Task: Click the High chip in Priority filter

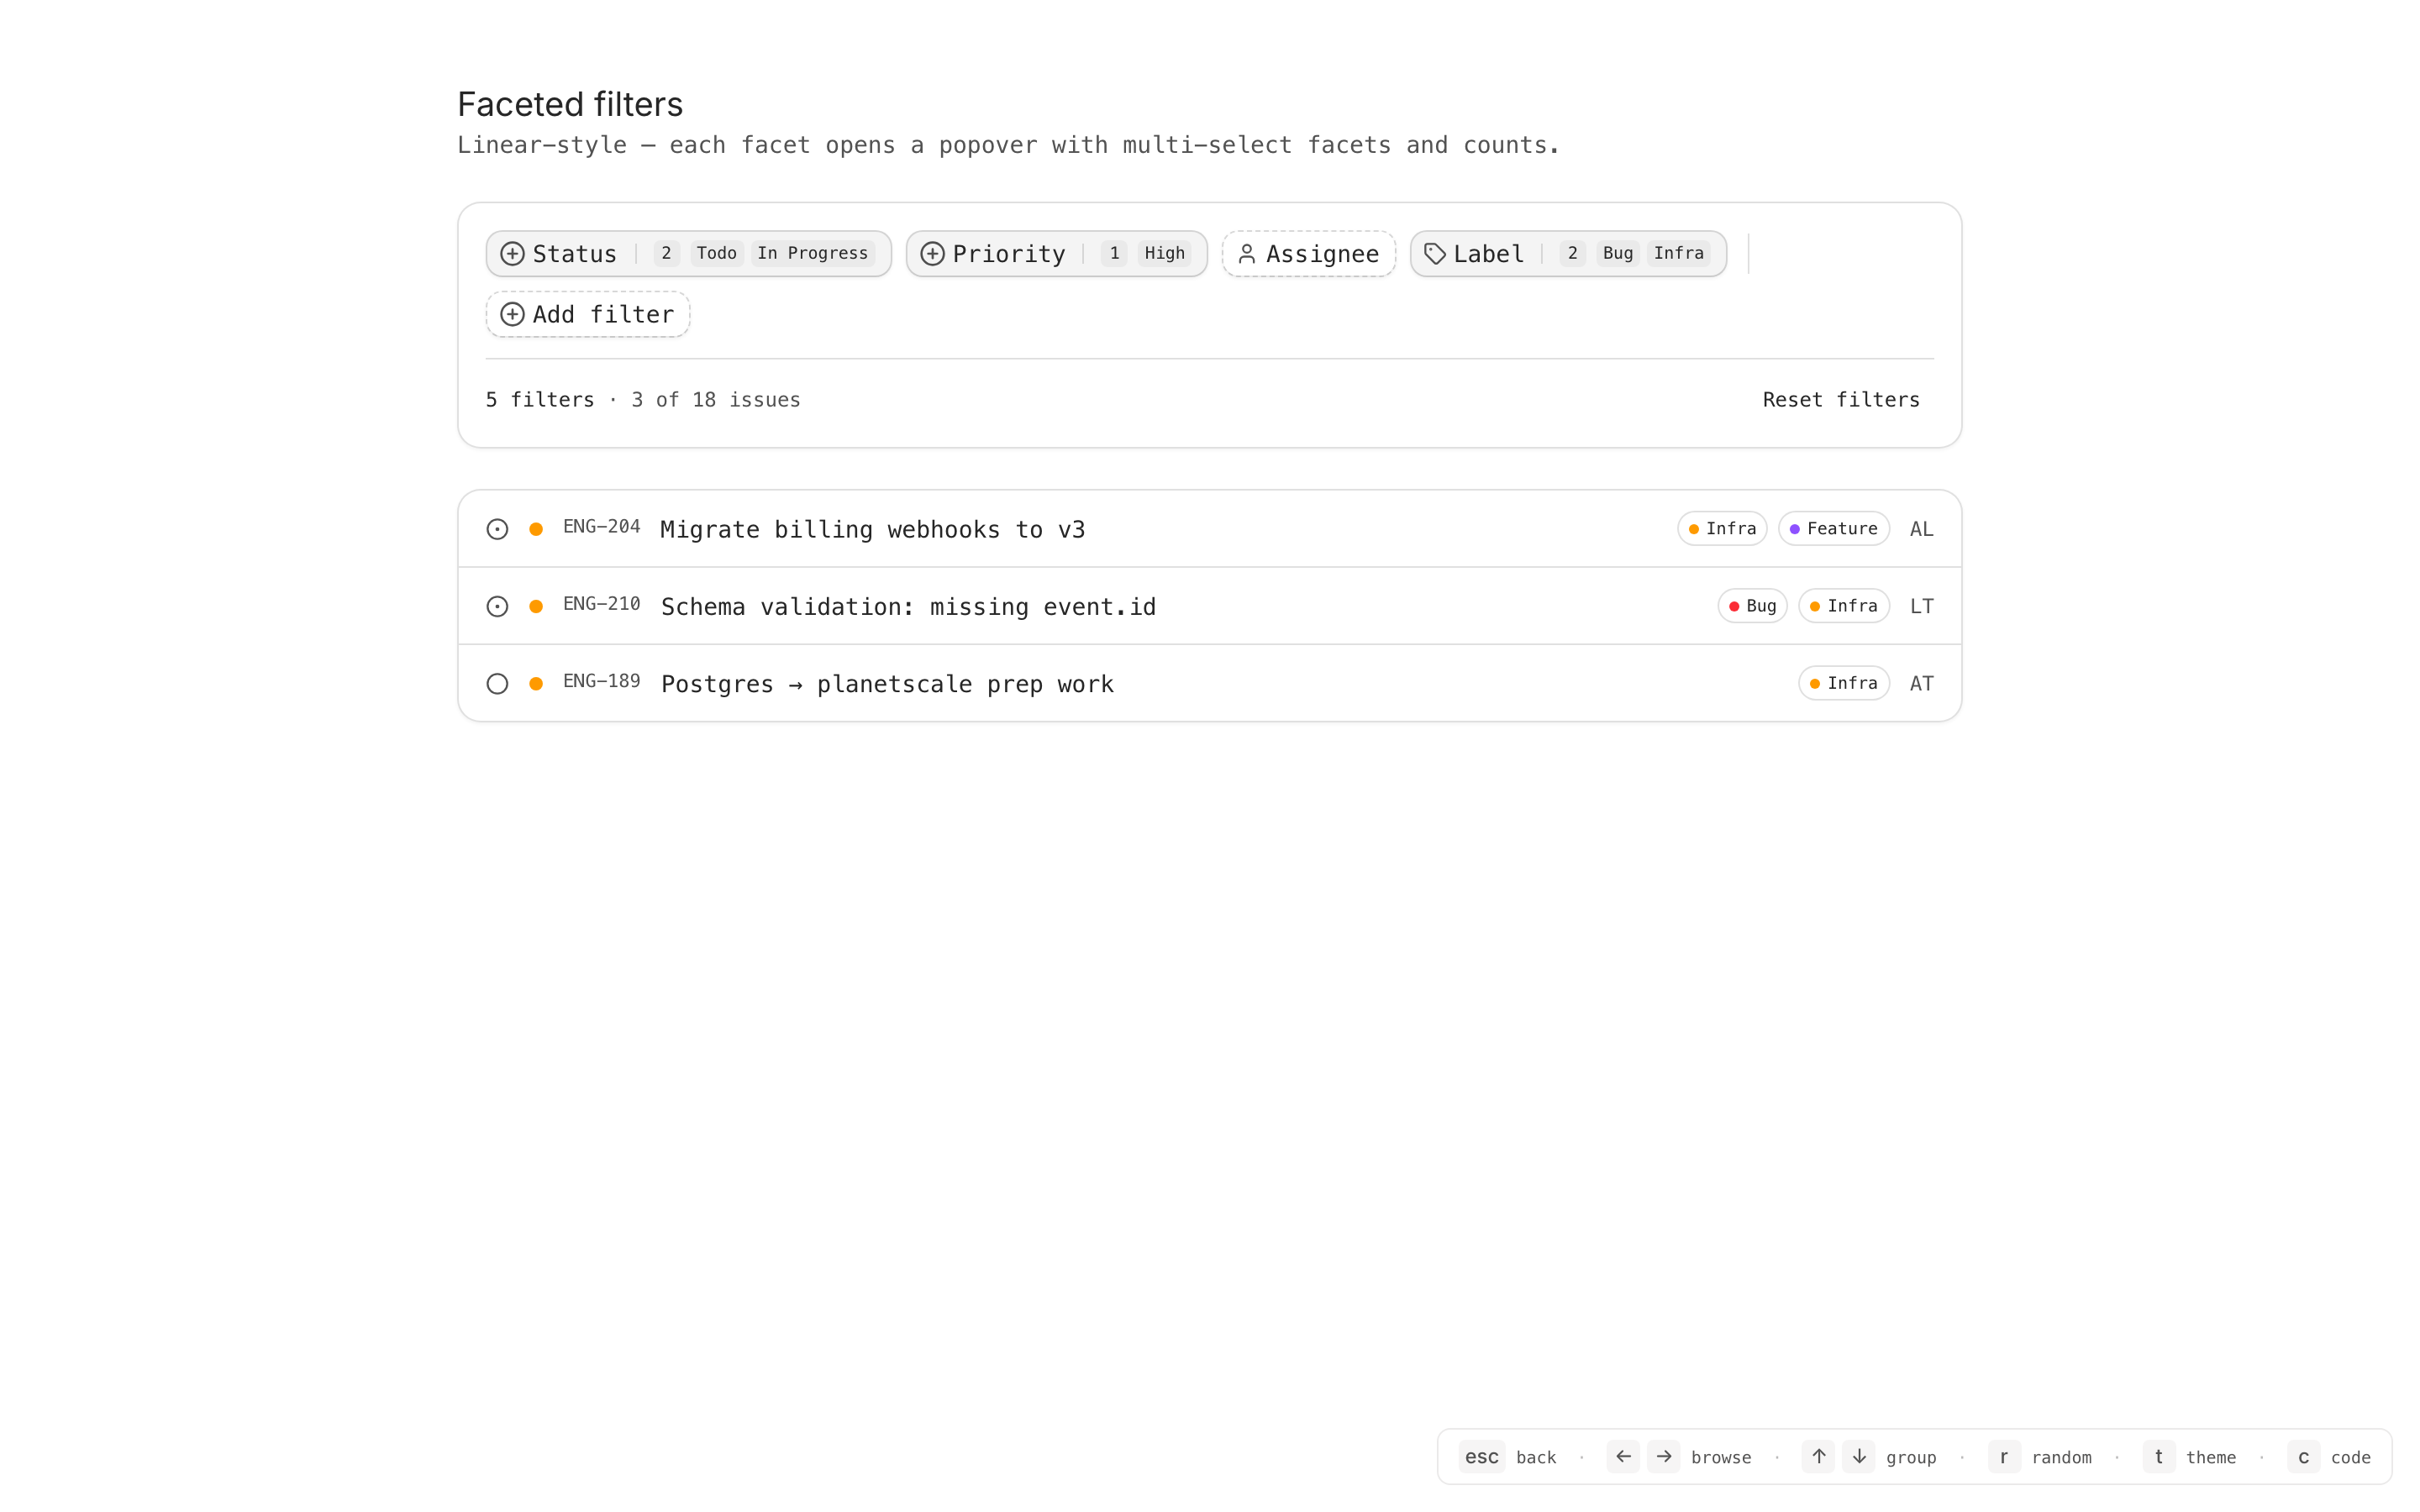Action: point(1164,254)
